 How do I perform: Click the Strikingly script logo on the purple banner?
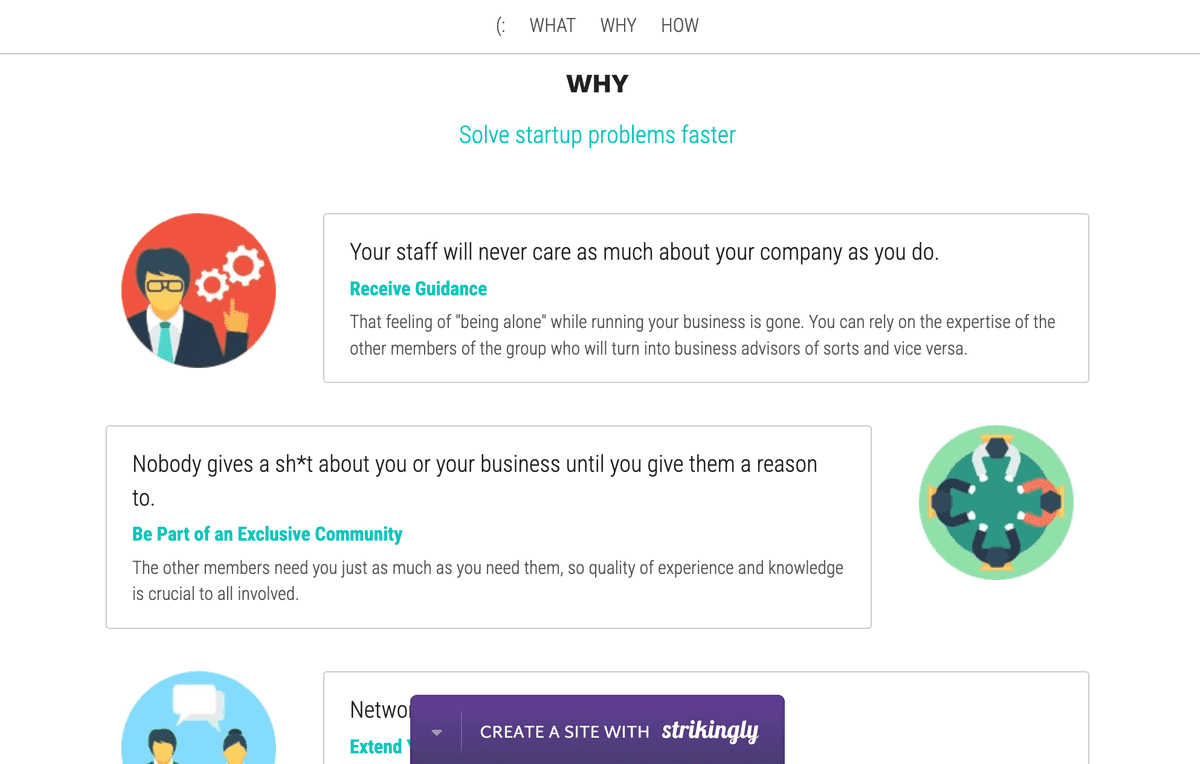pyautogui.click(x=710, y=731)
